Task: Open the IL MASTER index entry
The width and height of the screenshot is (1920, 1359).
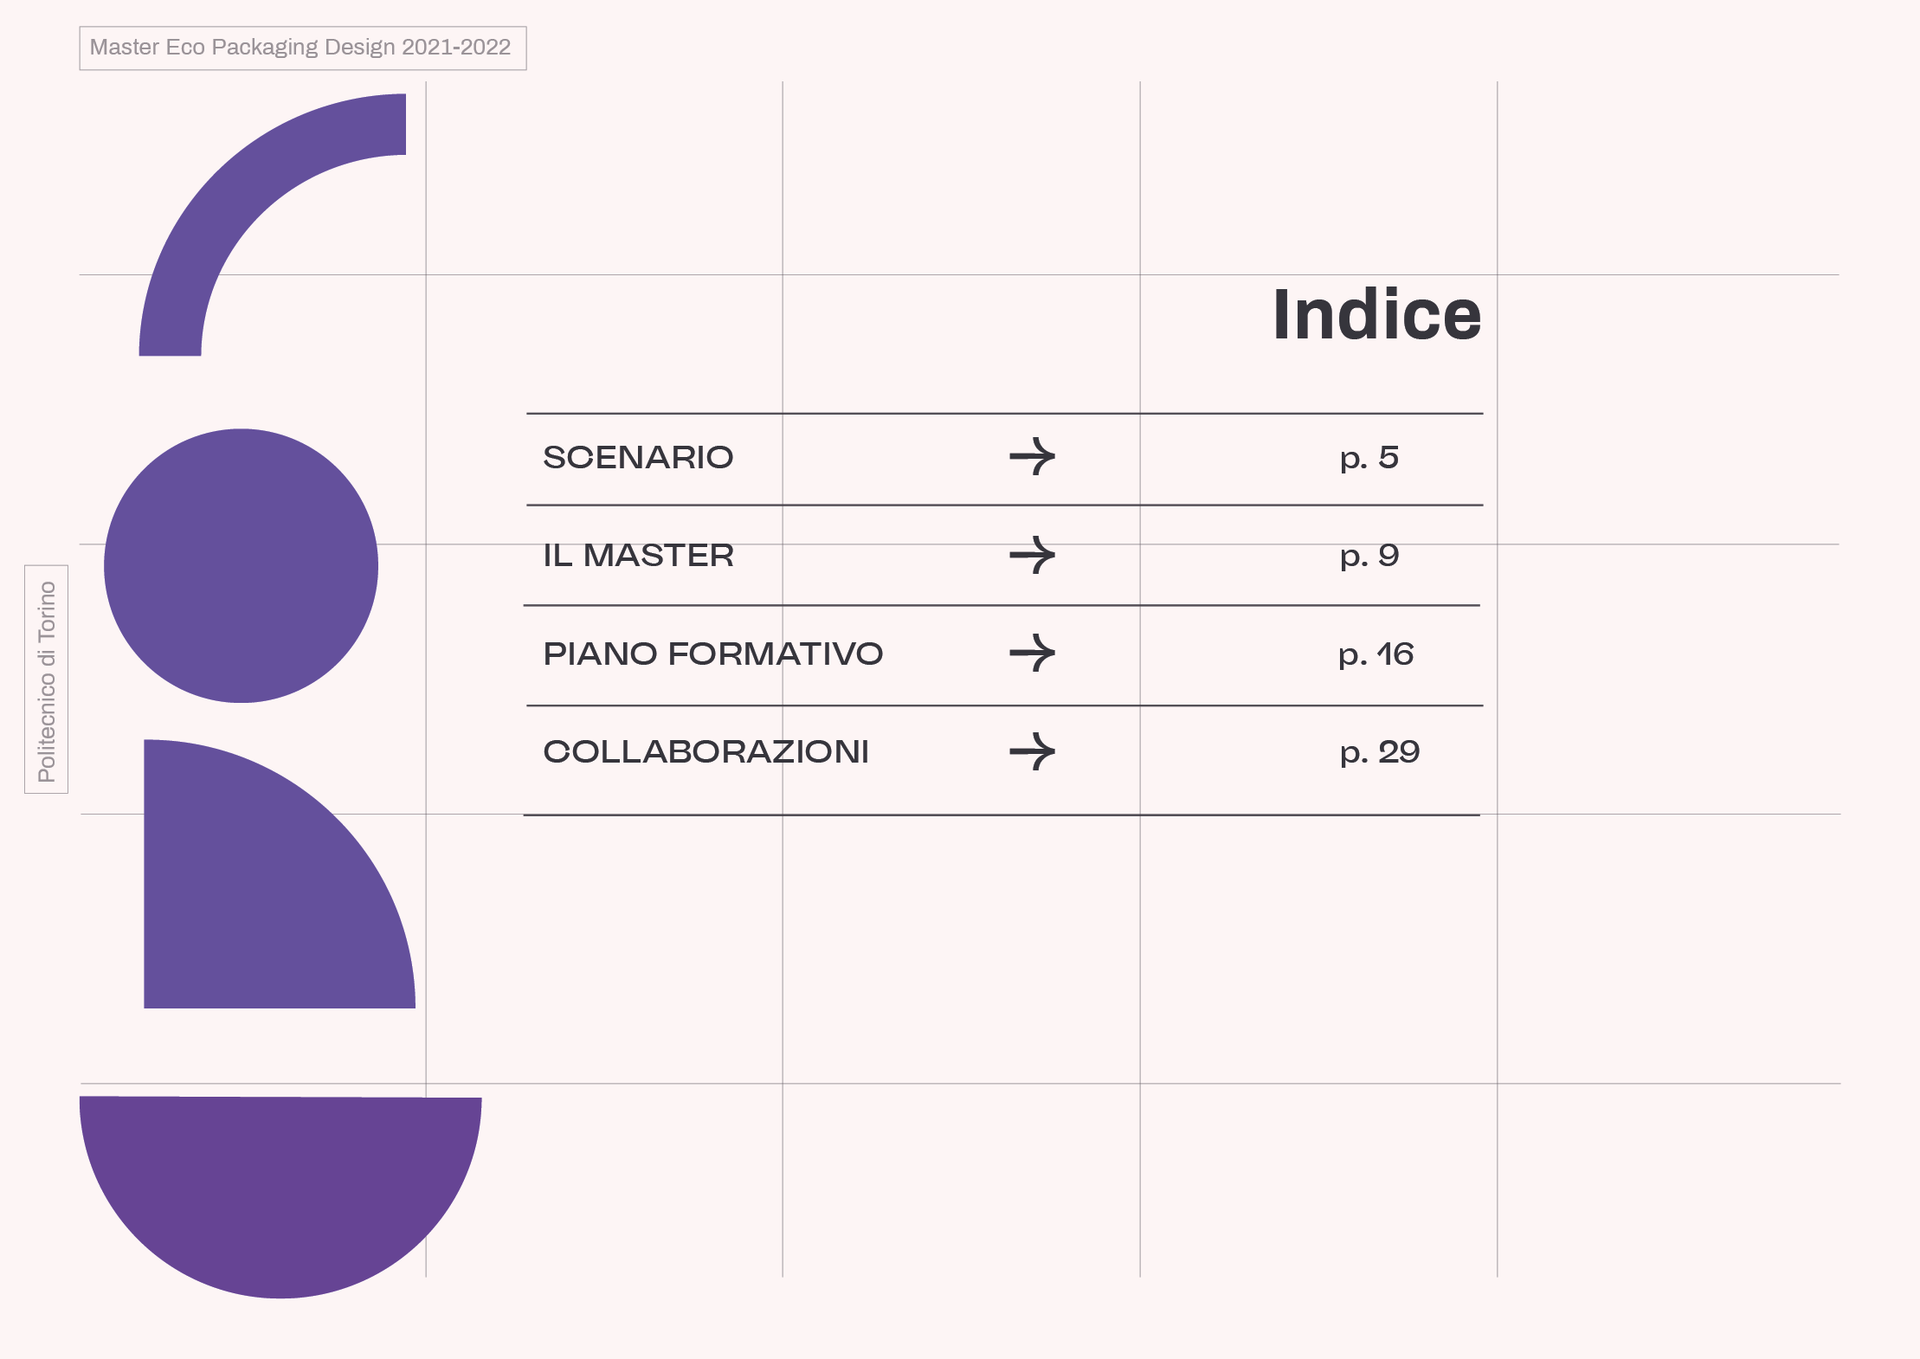Action: [x=638, y=555]
